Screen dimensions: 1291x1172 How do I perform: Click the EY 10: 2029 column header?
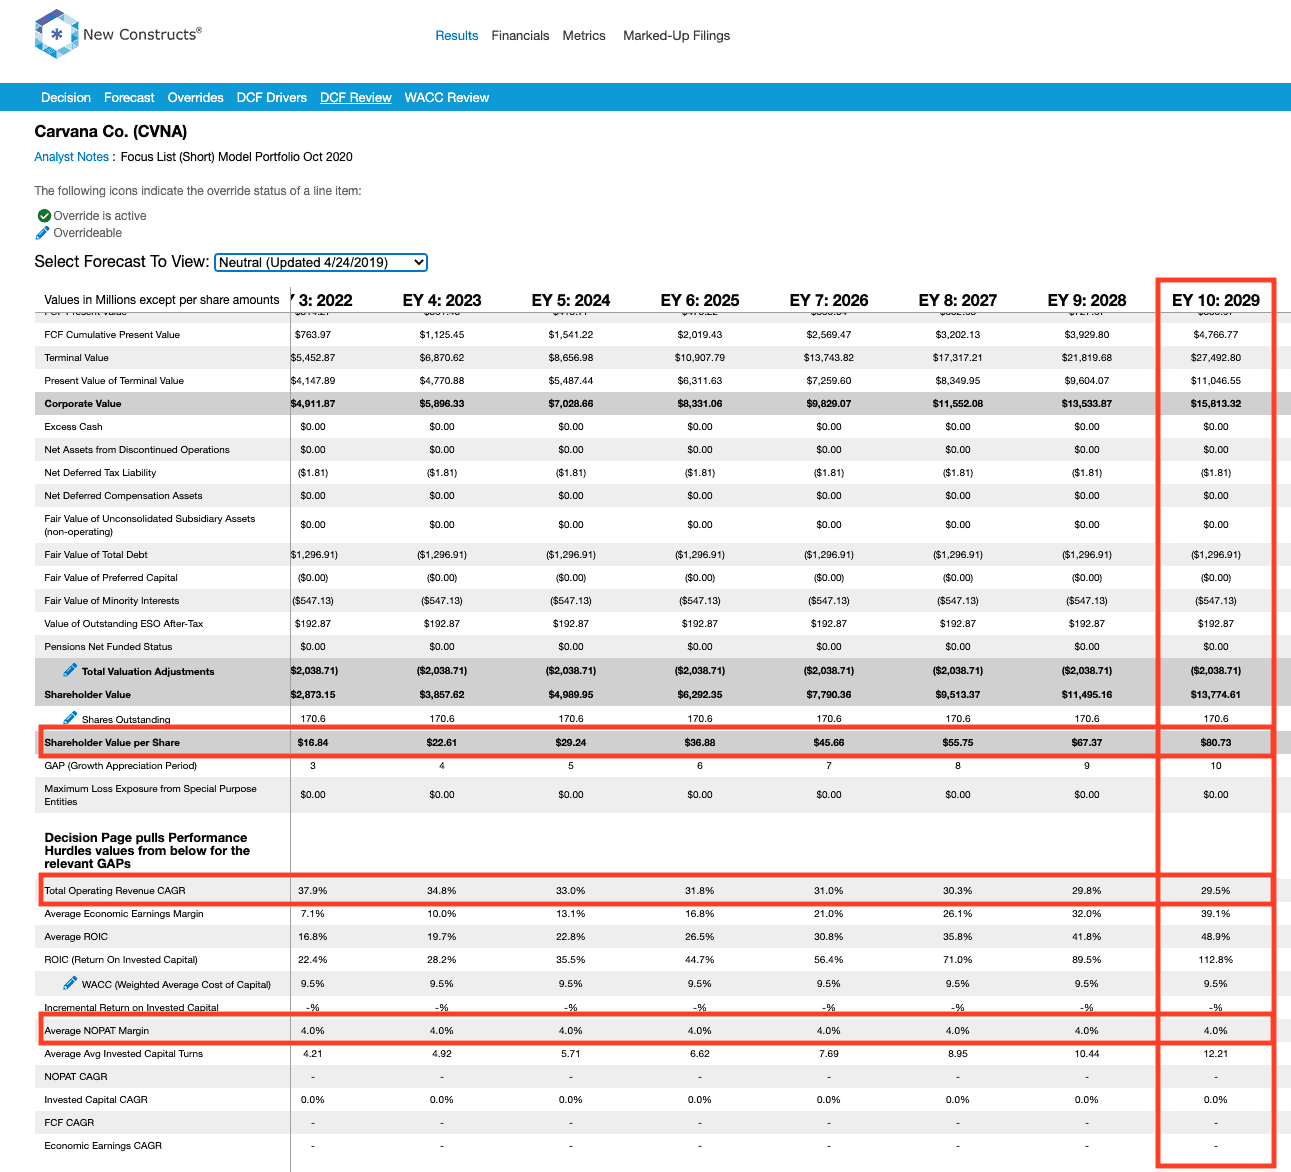click(1216, 300)
